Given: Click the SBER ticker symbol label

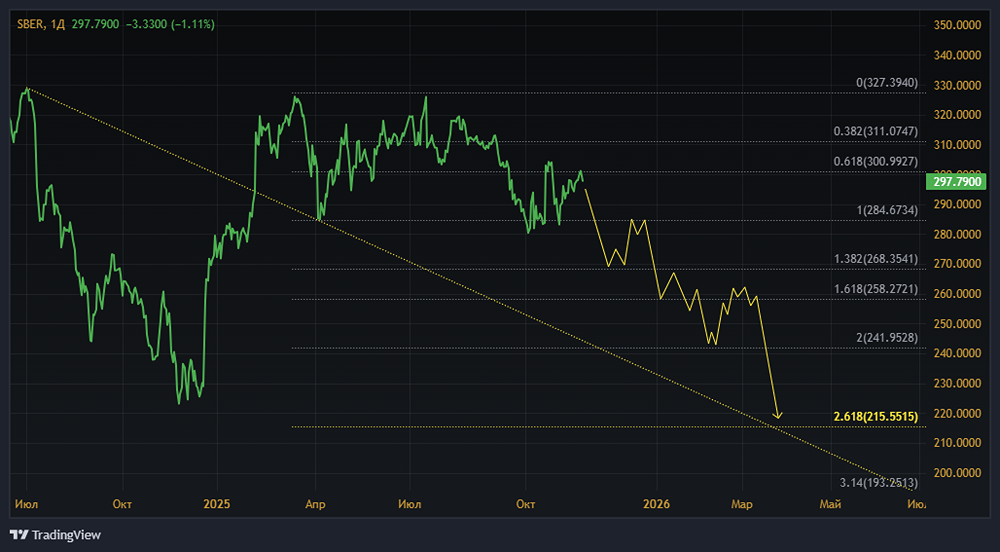Looking at the screenshot, I should coord(28,24).
